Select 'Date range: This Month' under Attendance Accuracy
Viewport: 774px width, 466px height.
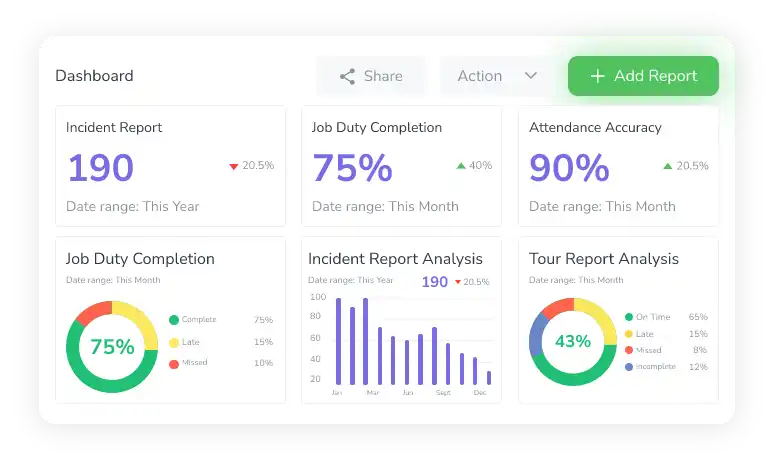pos(602,206)
